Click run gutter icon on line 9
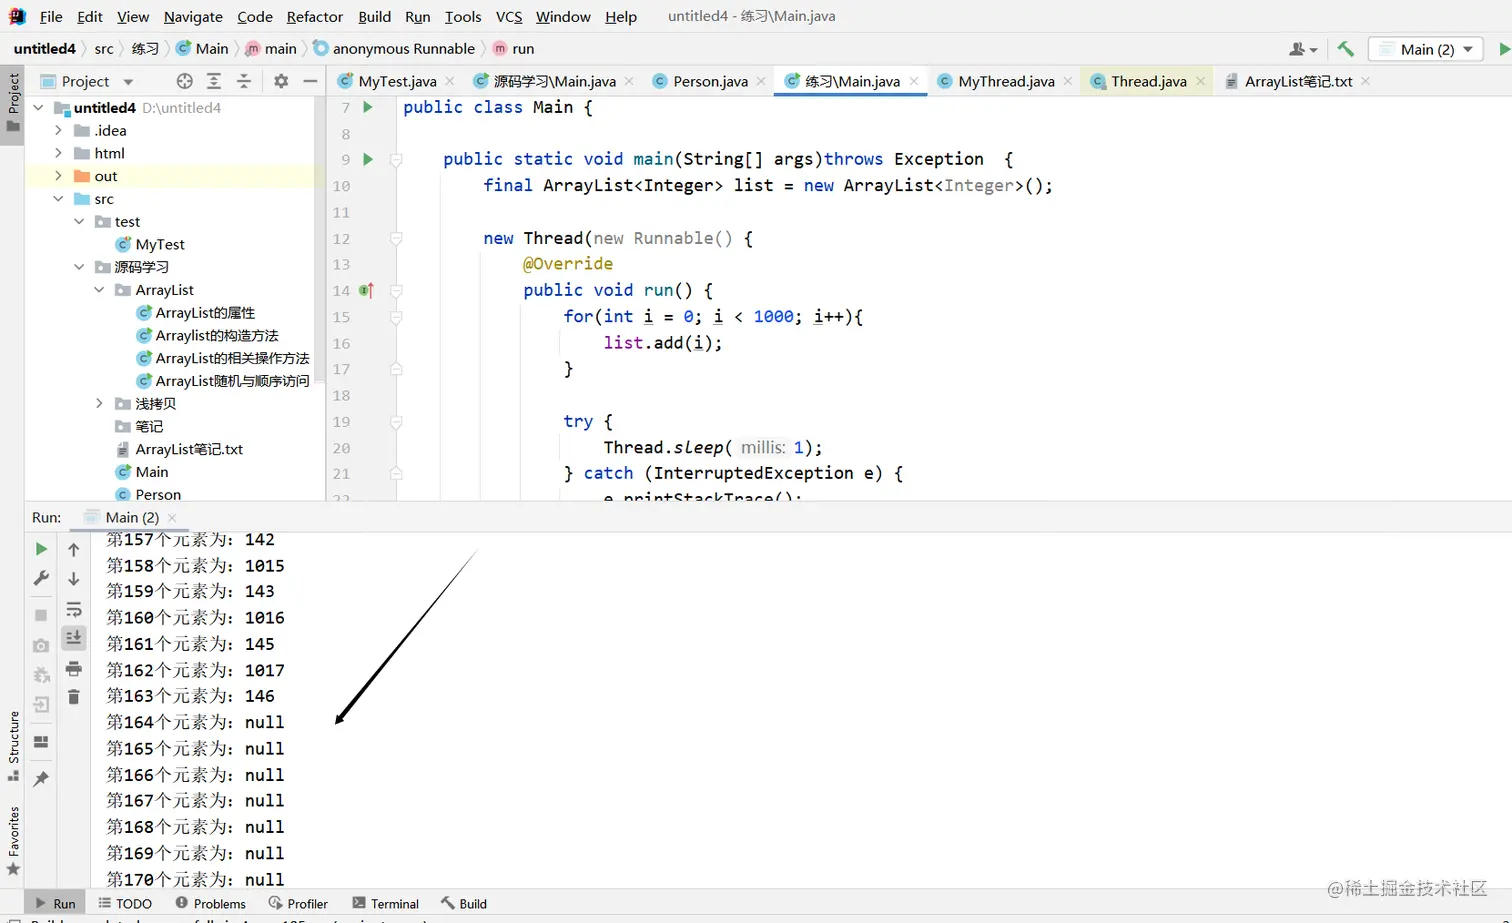1512x923 pixels. pos(367,159)
